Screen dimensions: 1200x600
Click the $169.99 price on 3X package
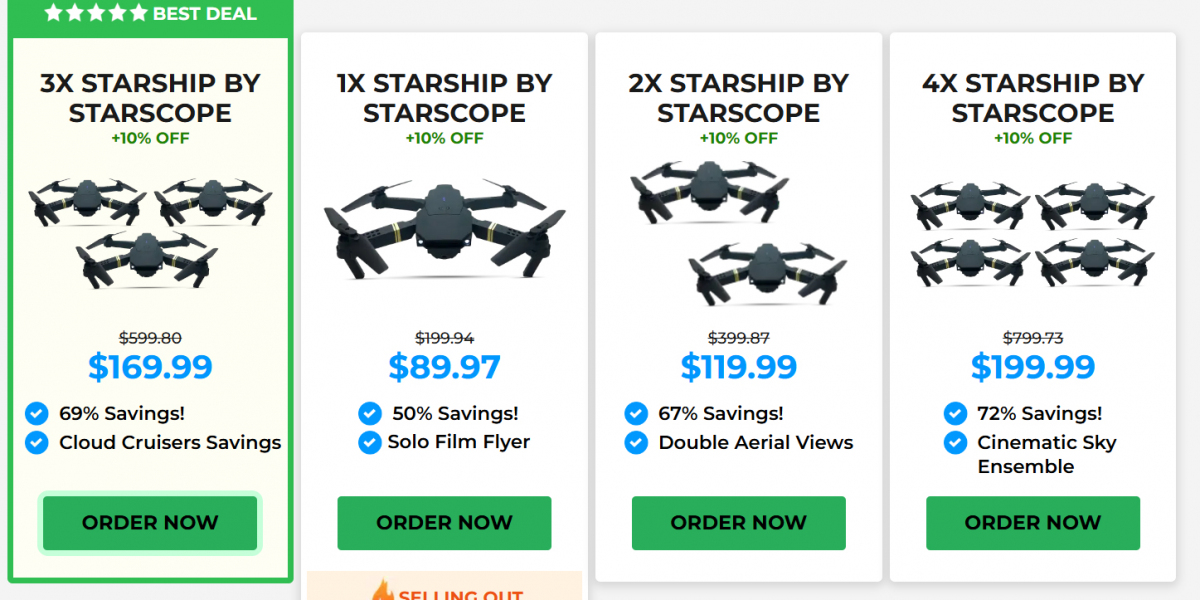[150, 367]
